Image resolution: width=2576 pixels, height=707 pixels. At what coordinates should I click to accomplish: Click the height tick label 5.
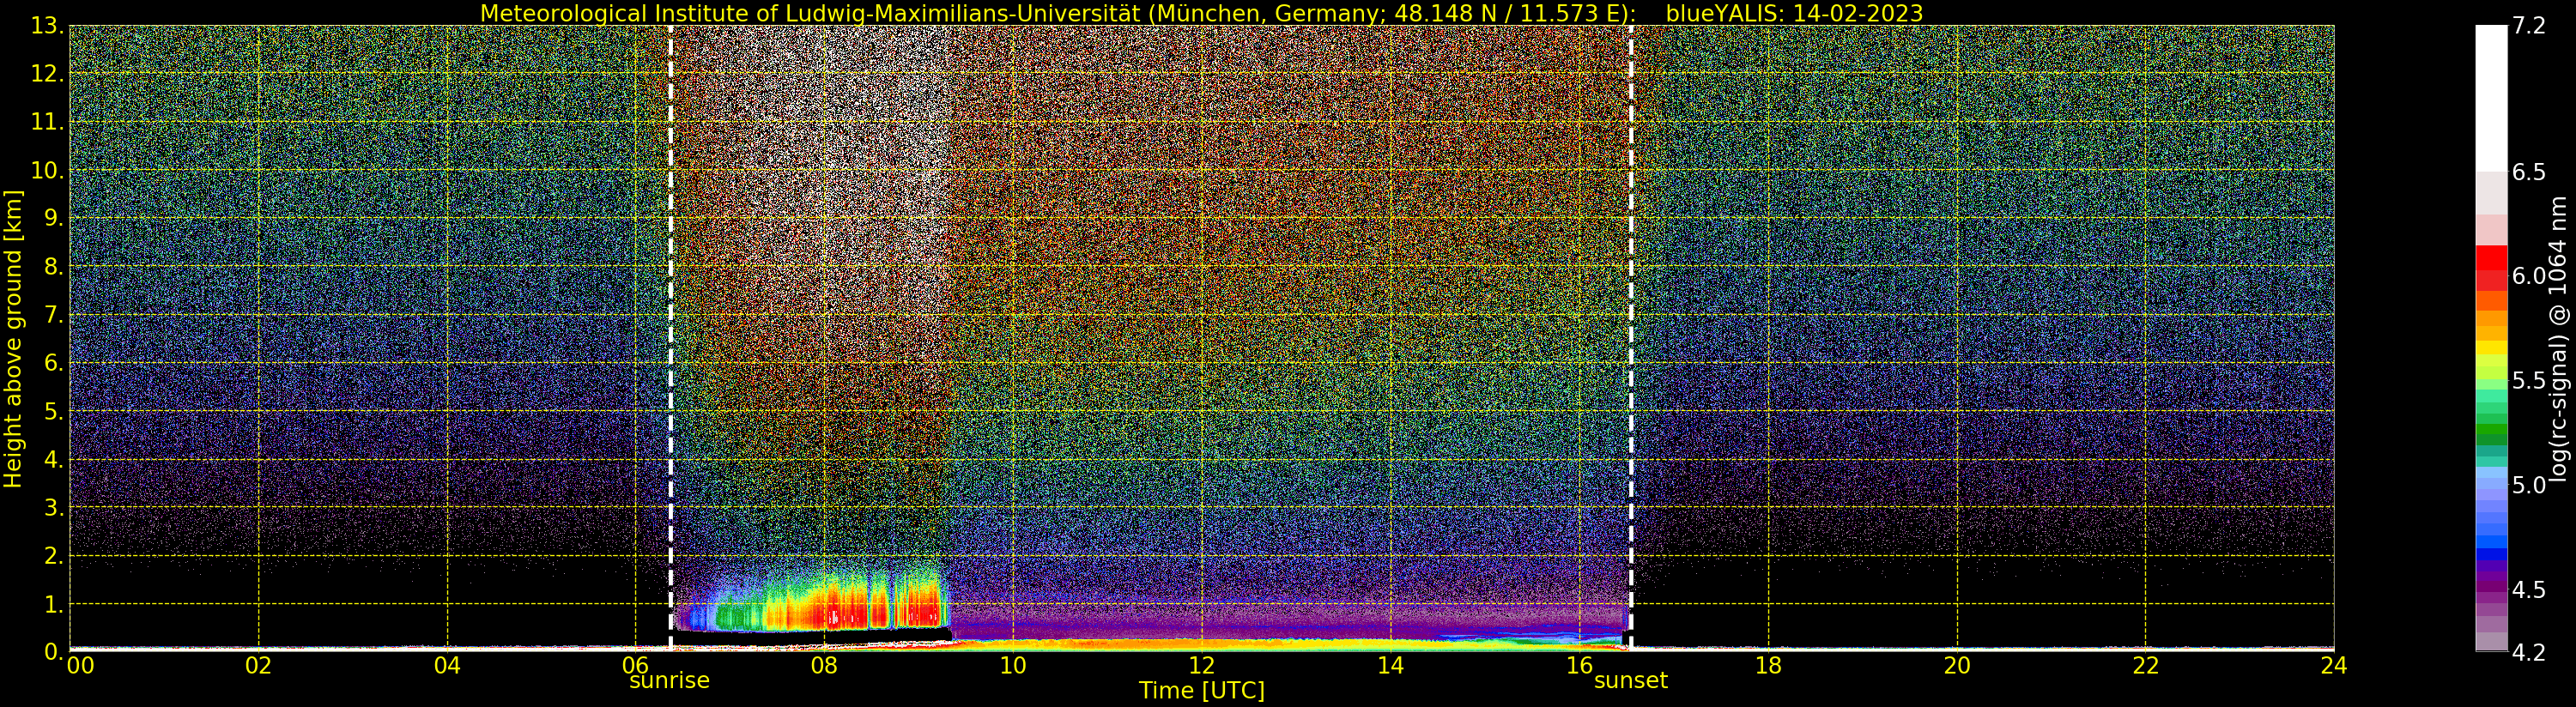tap(54, 411)
